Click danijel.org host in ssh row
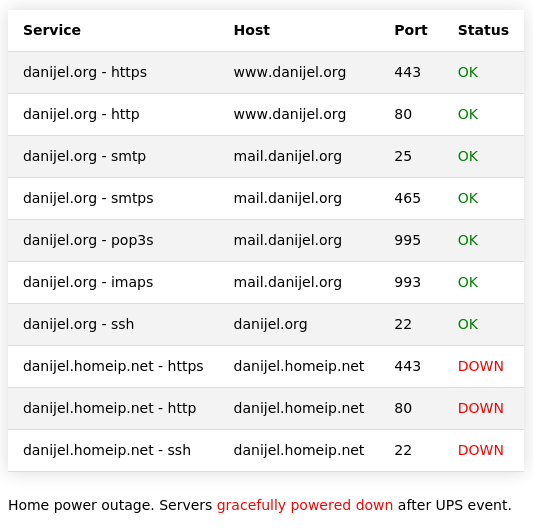 tap(270, 324)
